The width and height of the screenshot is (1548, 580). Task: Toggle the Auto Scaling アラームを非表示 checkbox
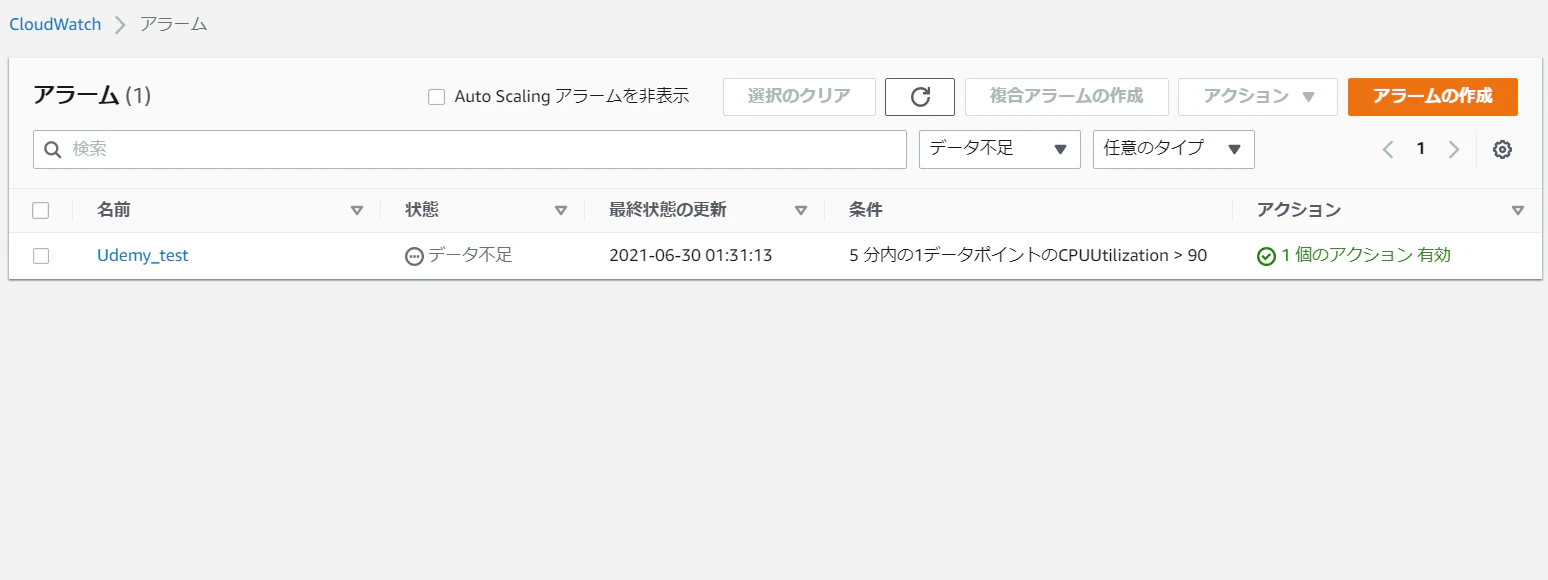tap(436, 97)
